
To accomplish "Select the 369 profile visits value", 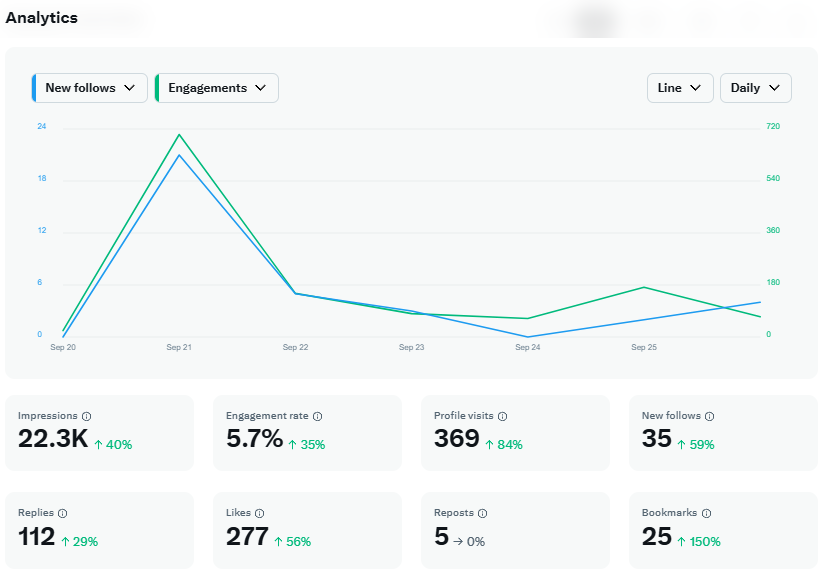I will pos(457,439).
